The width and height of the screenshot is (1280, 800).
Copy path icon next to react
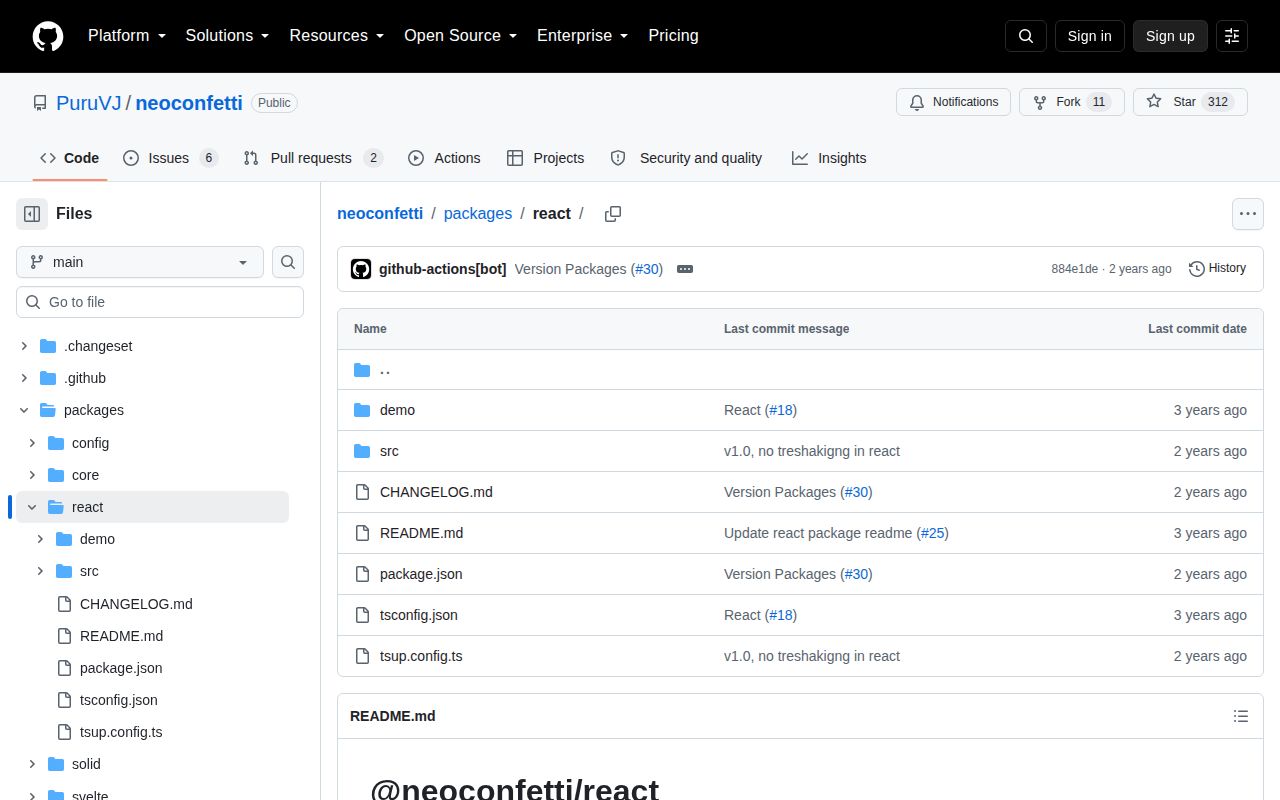(613, 214)
